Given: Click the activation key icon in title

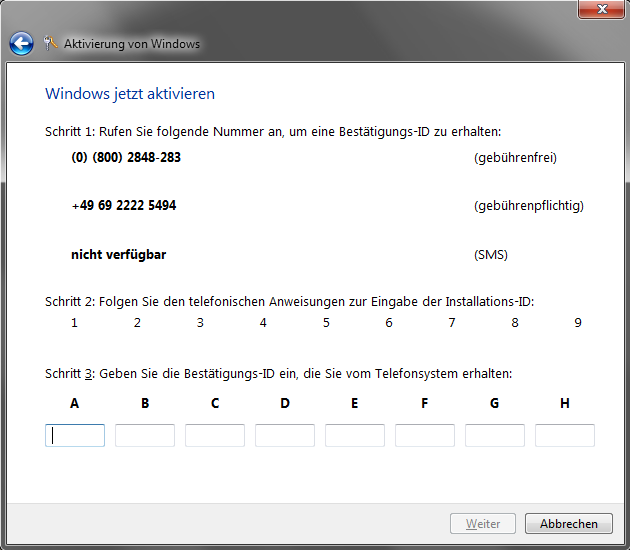Looking at the screenshot, I should [x=50, y=43].
